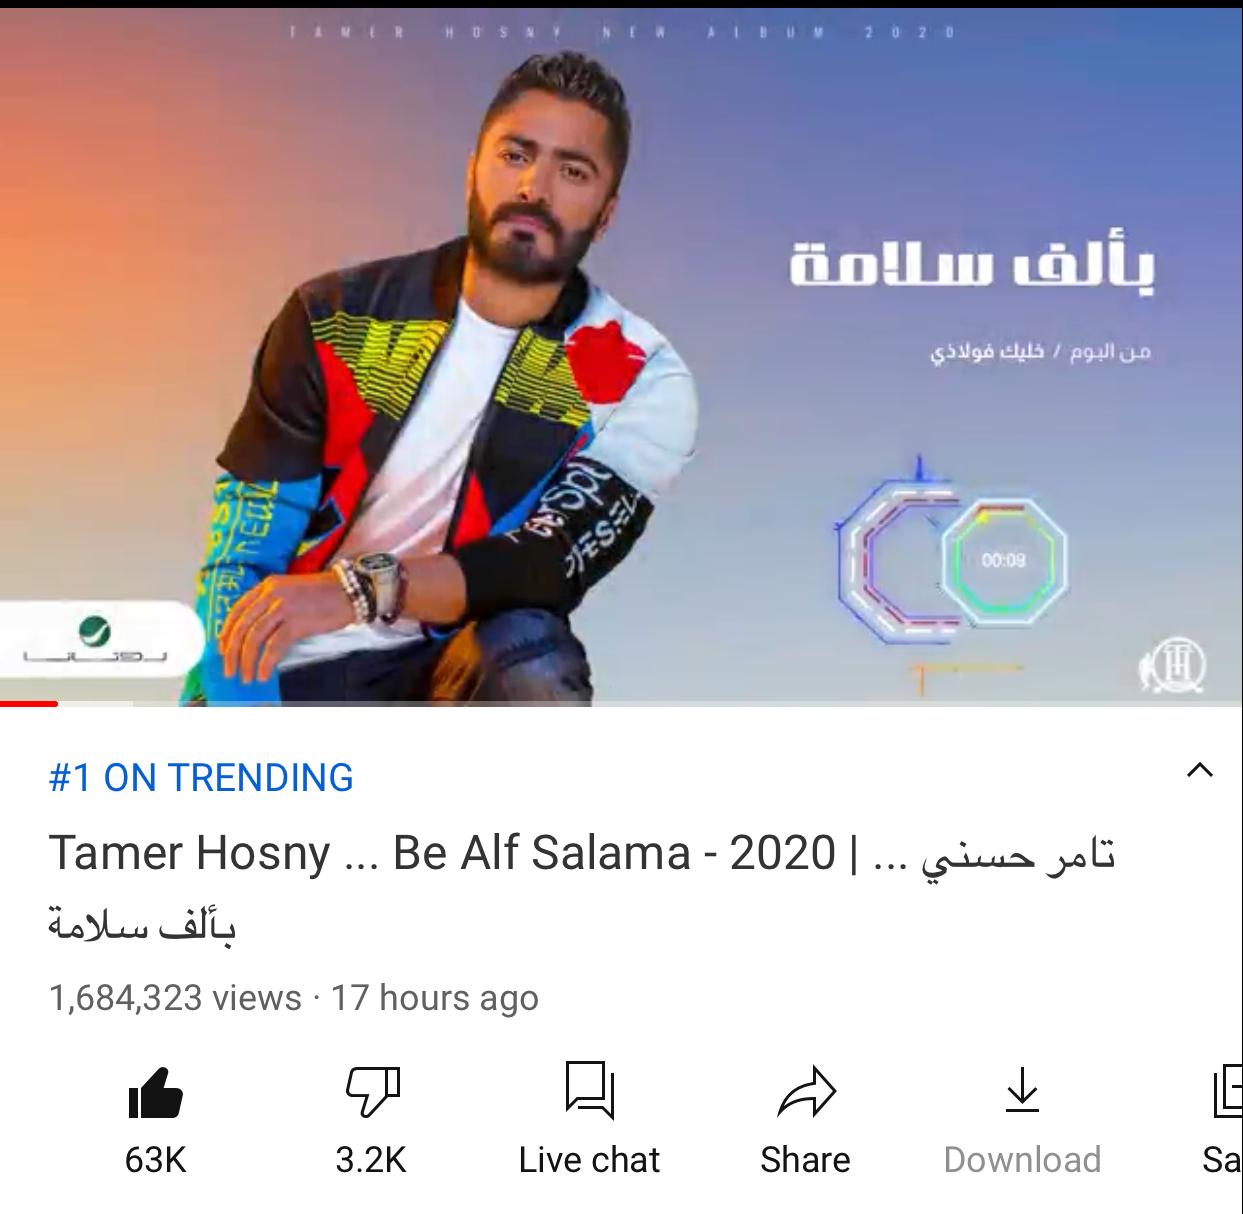Tap the 3.2K dislikes count
1243x1214 pixels.
(x=371, y=1160)
